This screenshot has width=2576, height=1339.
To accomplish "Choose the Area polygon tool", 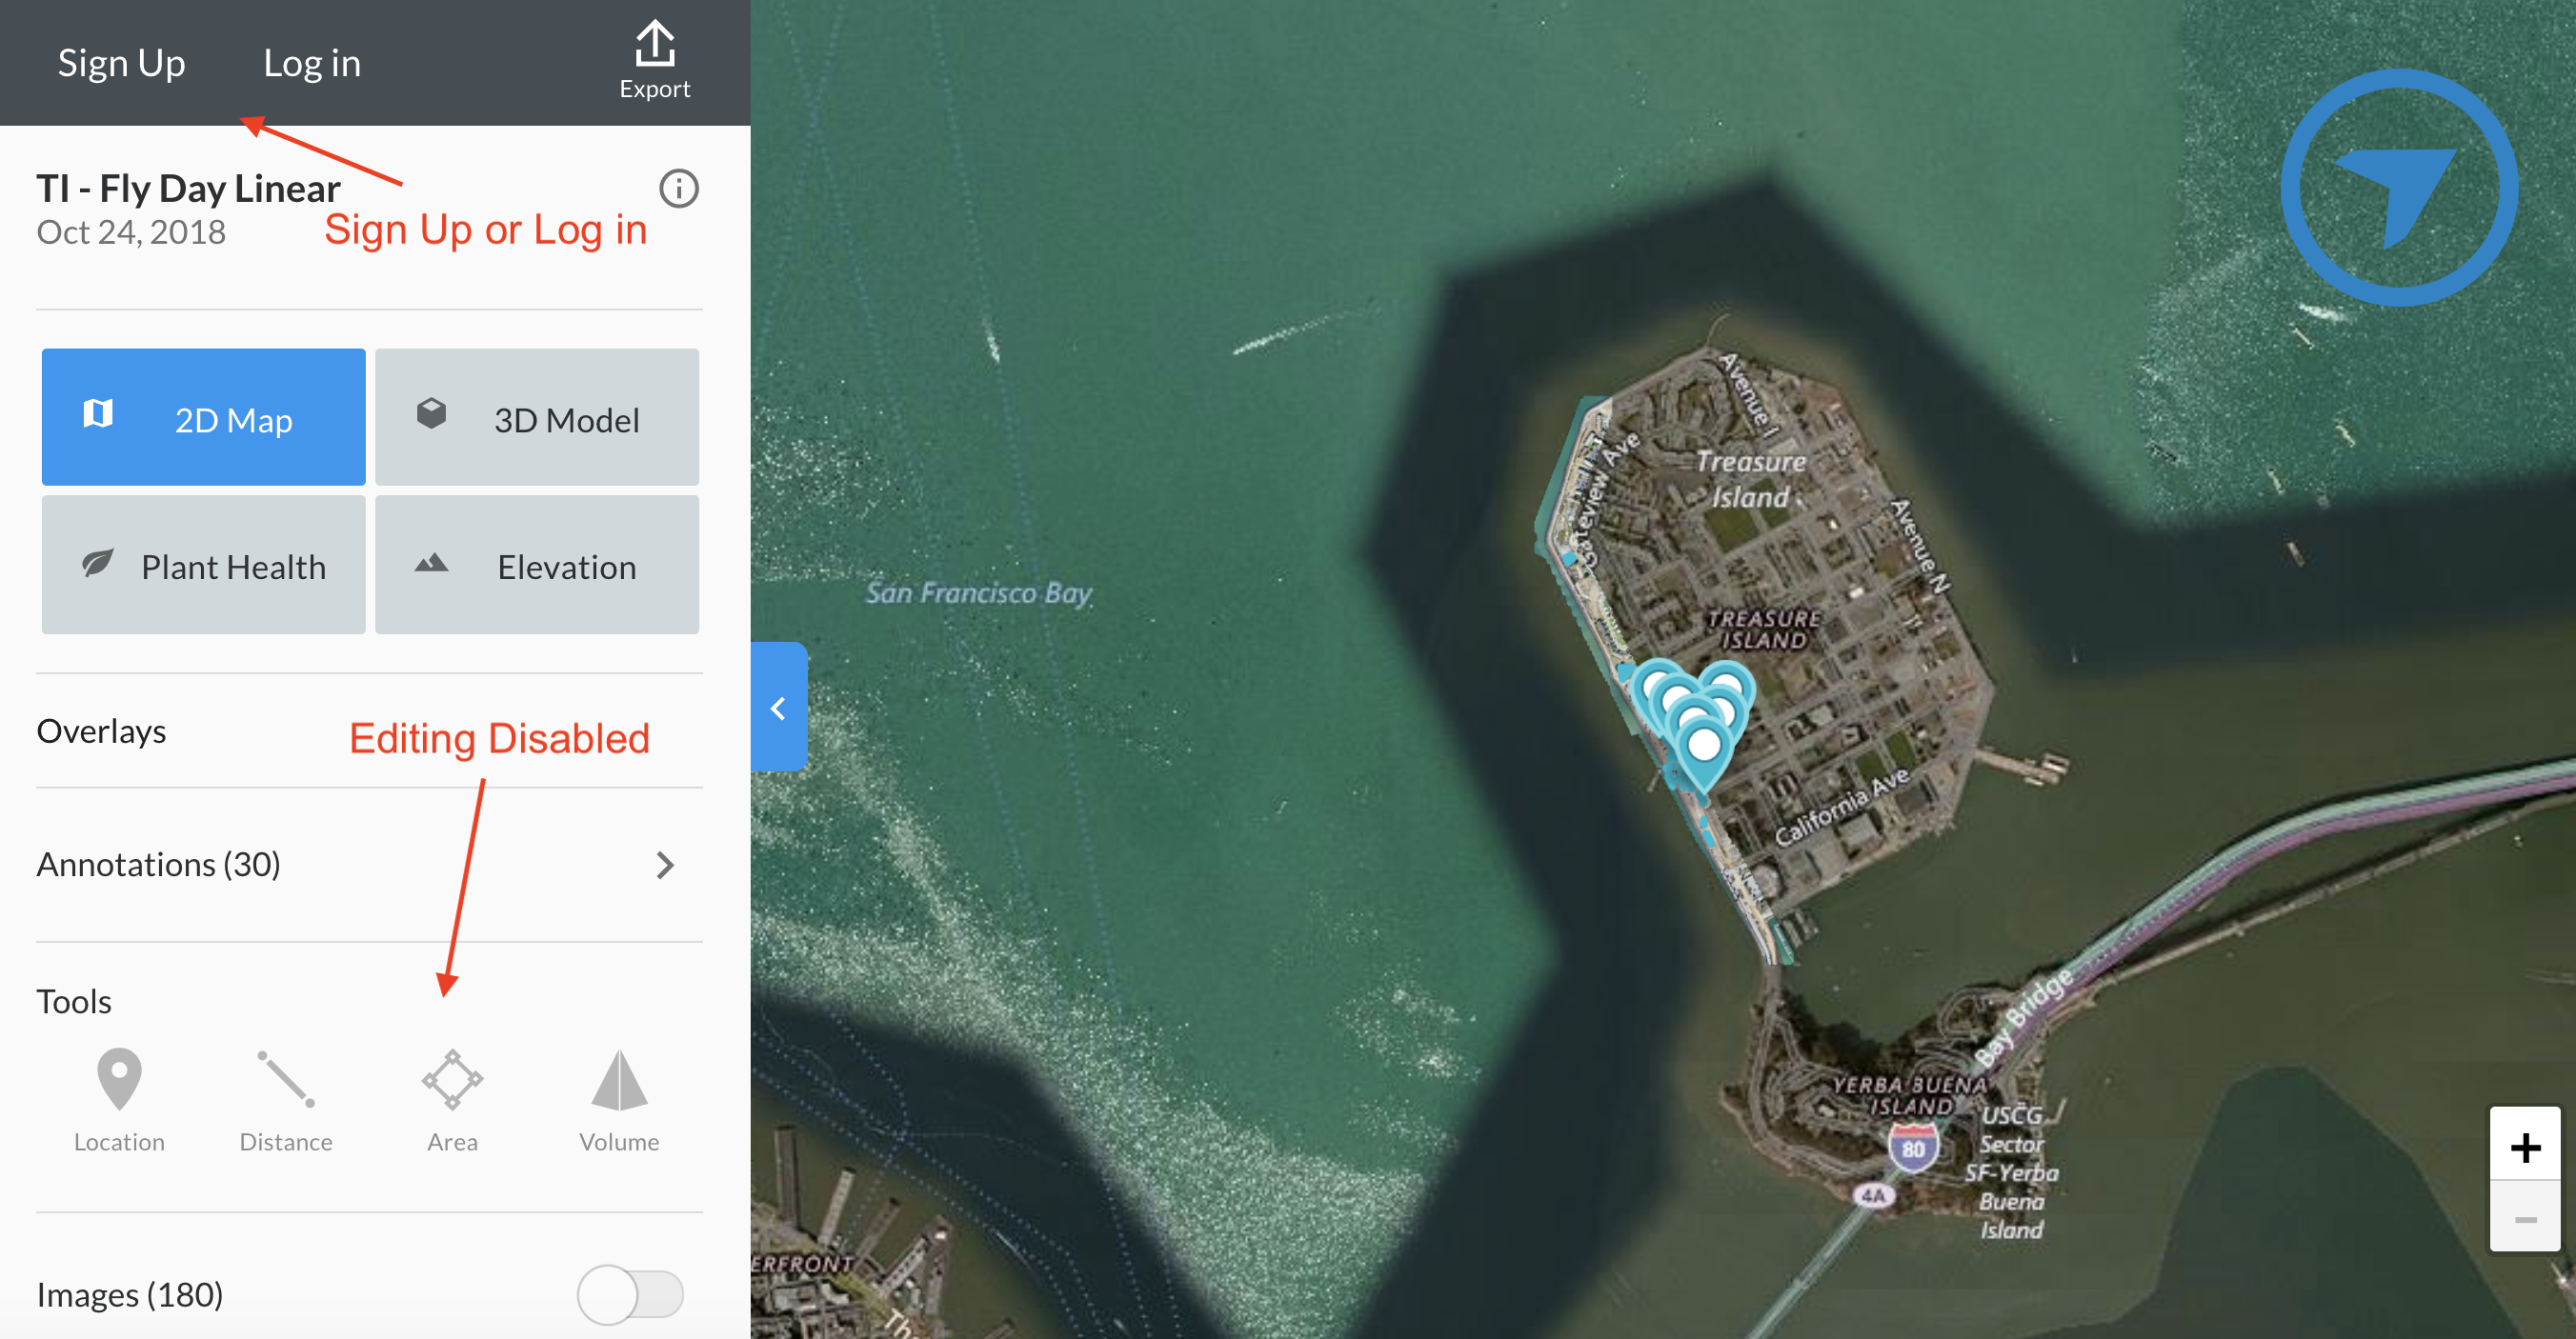I will [x=452, y=1079].
